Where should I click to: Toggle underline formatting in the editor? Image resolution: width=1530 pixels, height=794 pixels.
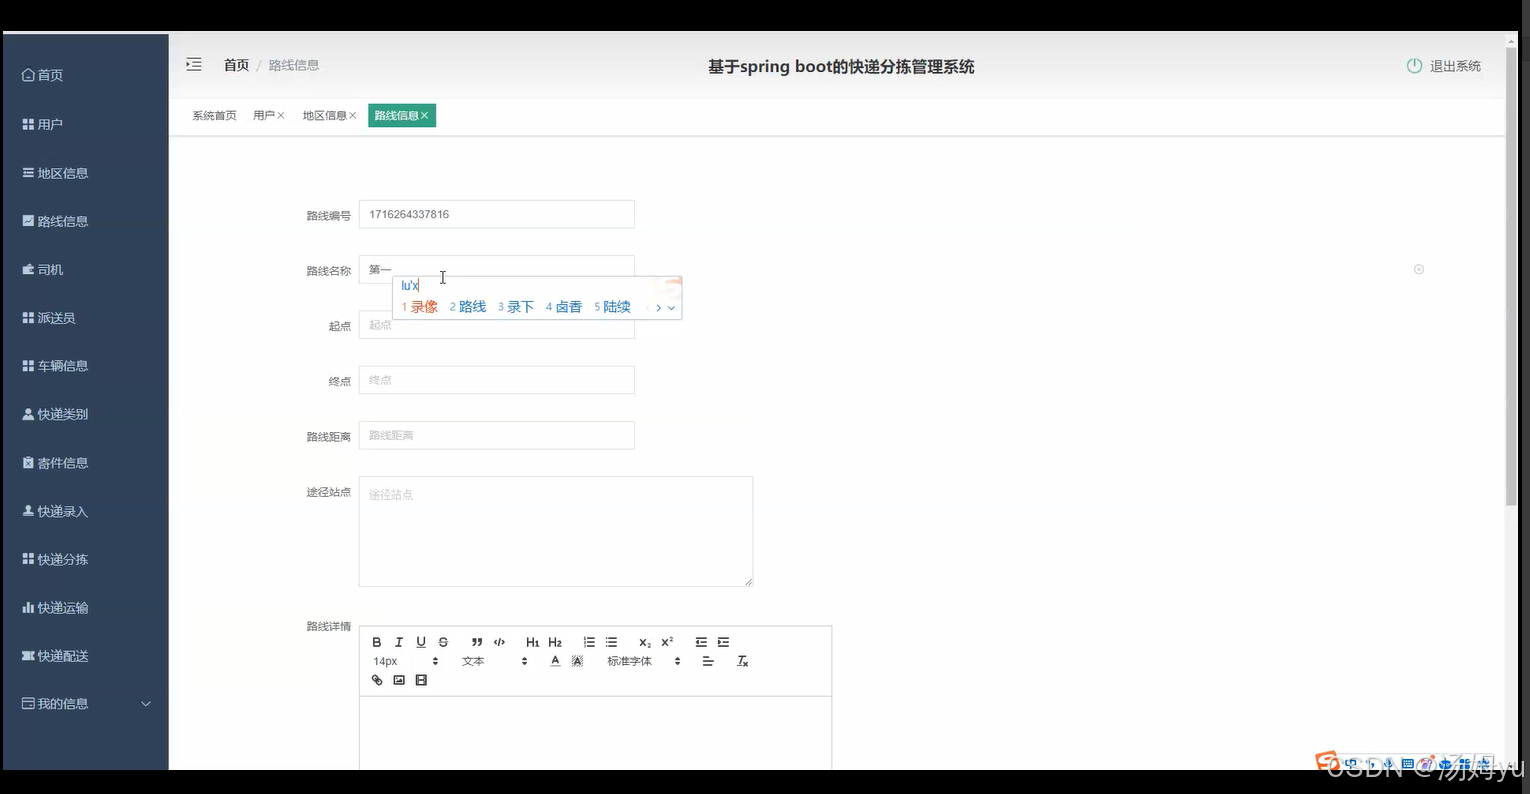(x=421, y=642)
